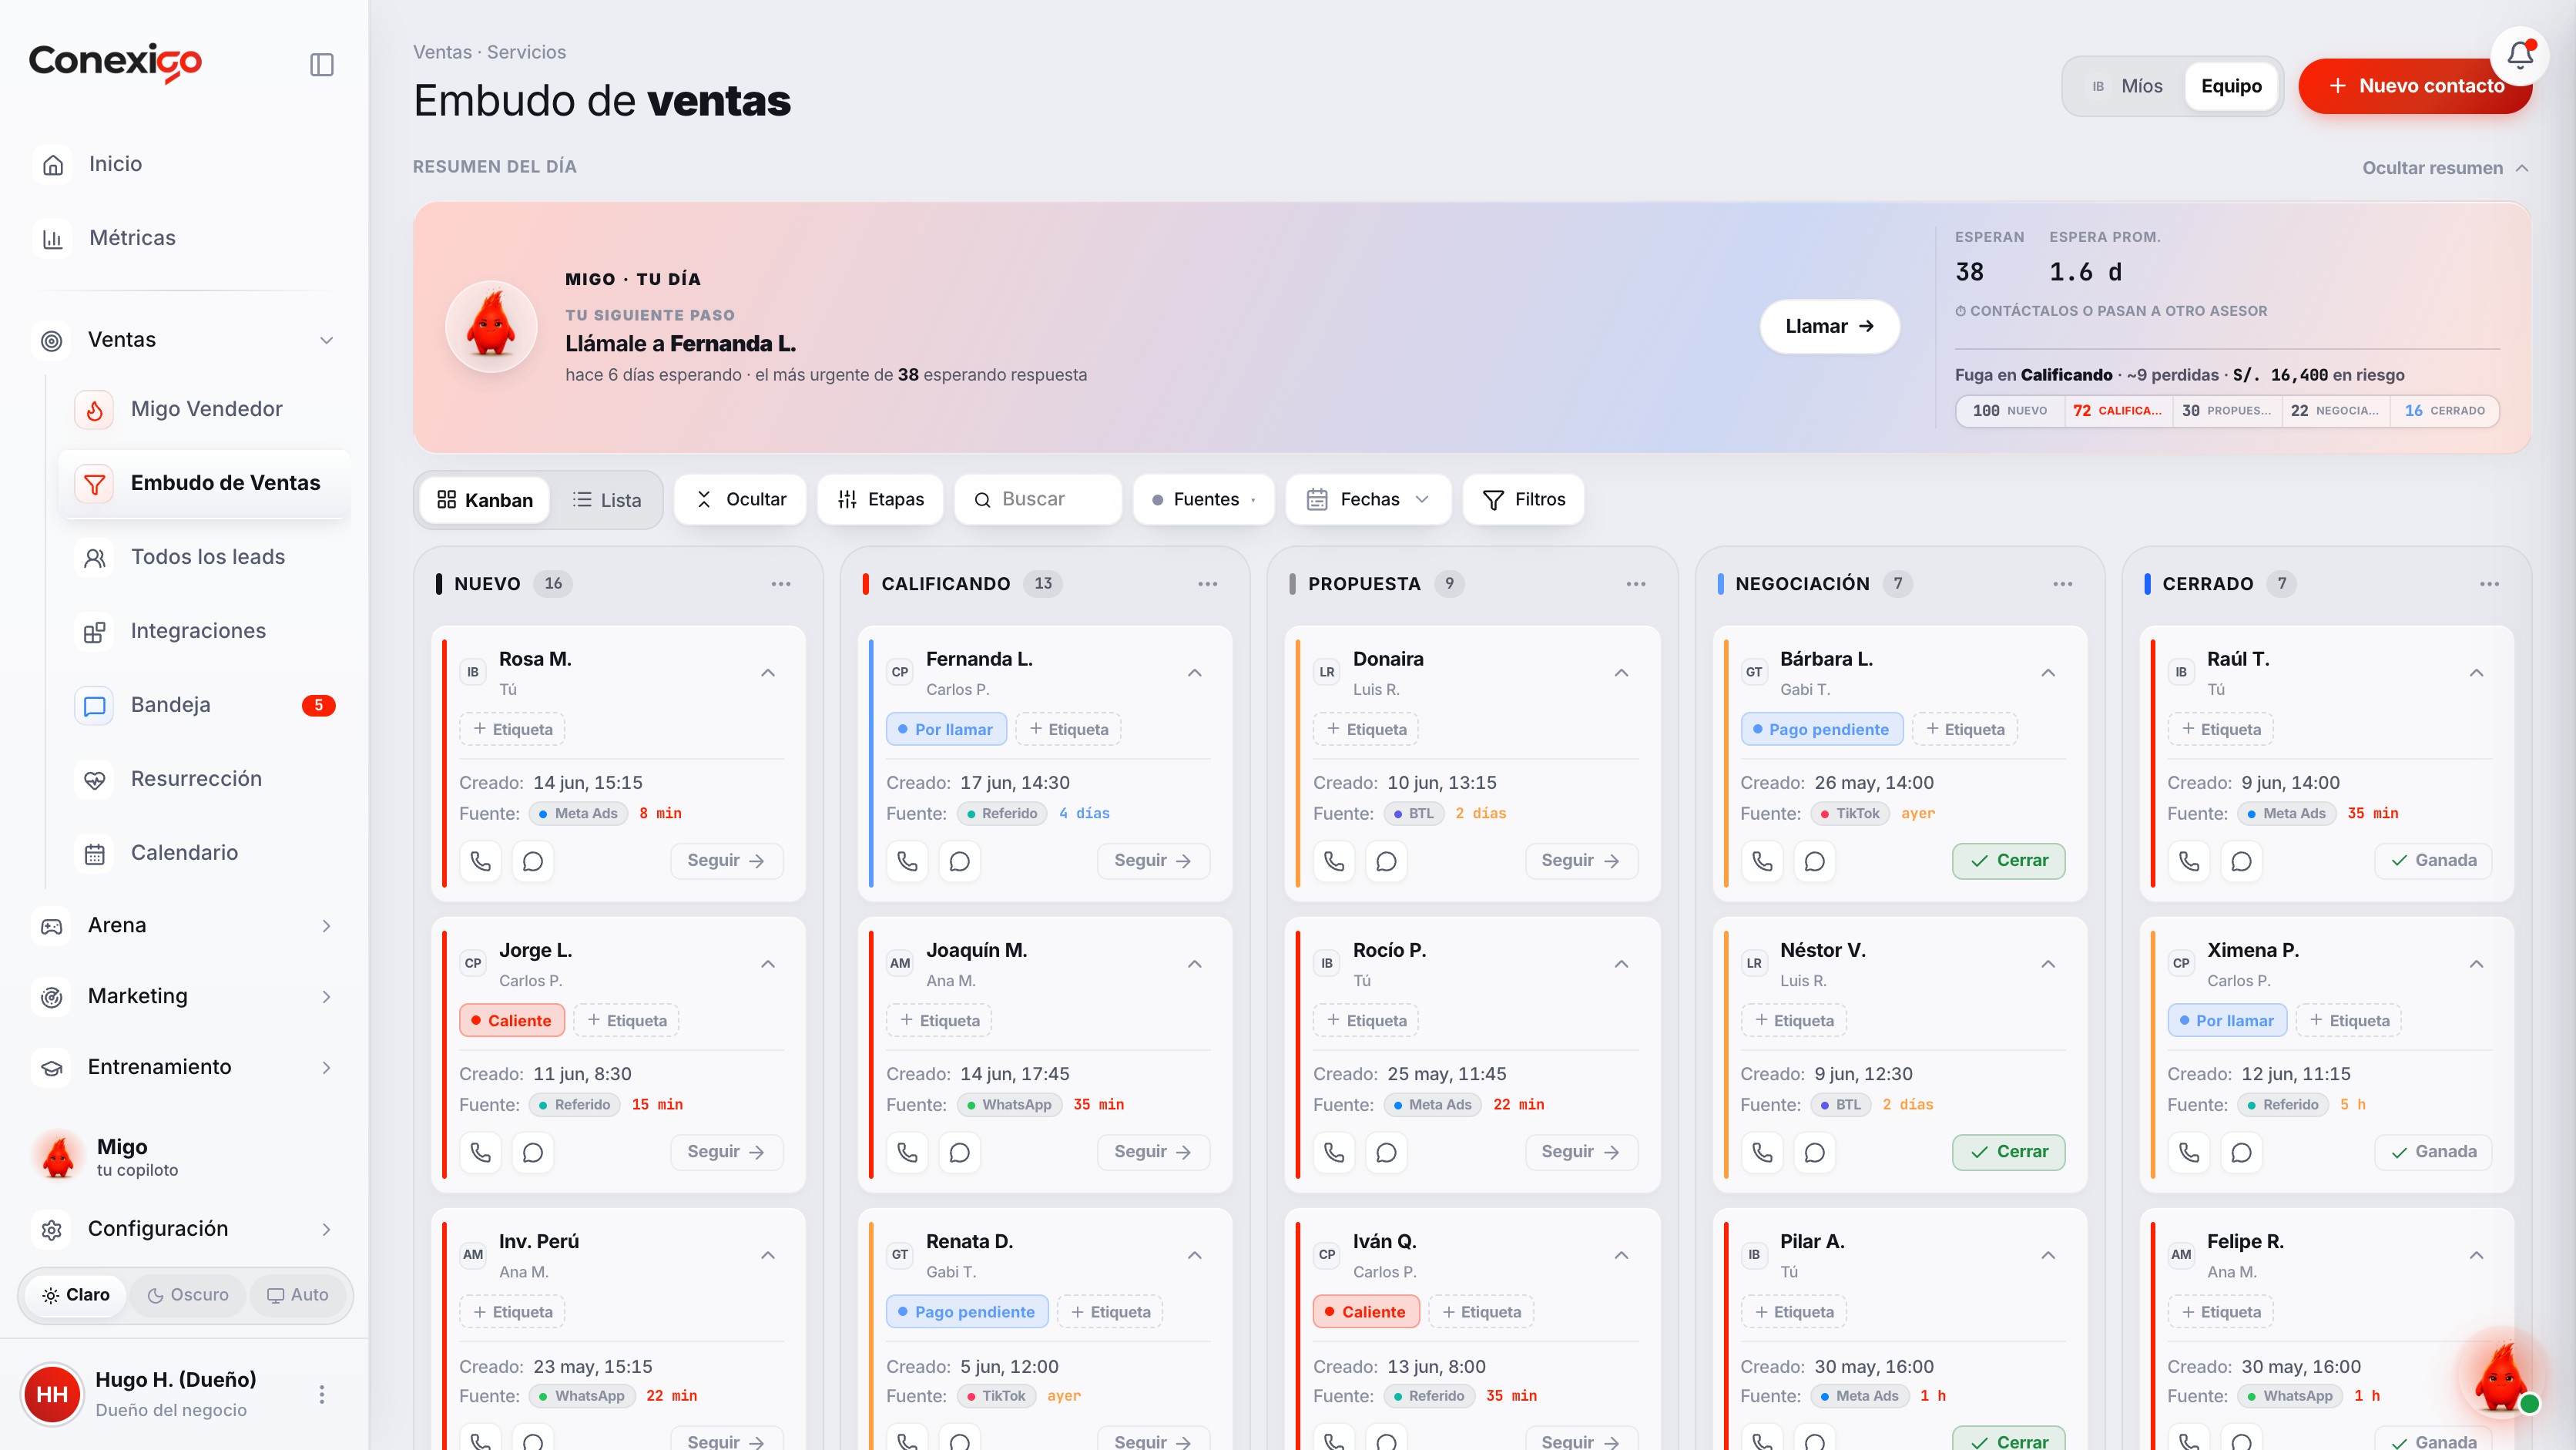Add Etiqueta to Donaira card

[1365, 730]
